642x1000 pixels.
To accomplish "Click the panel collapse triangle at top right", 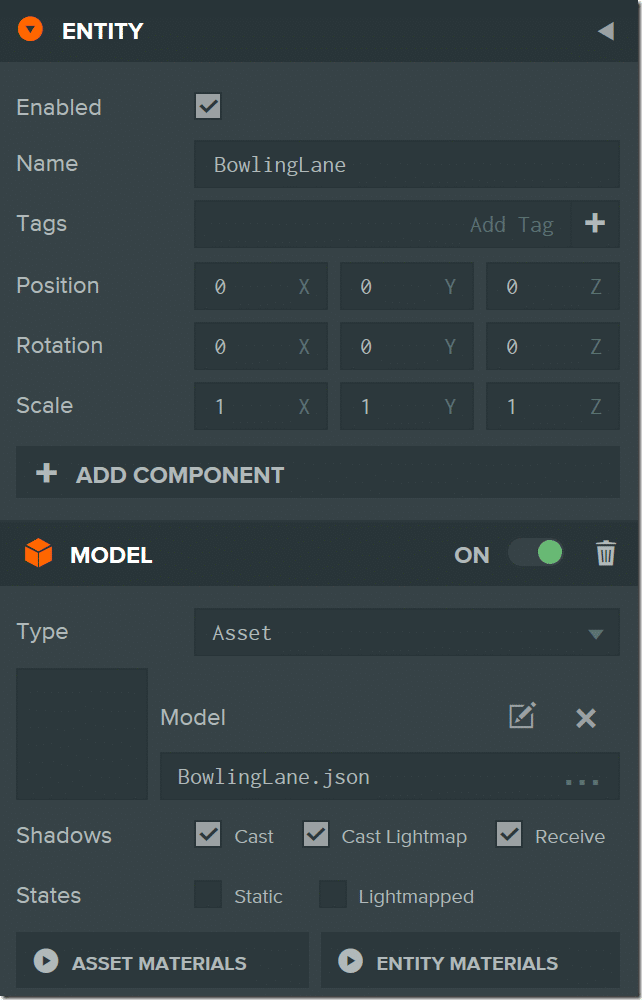I will (x=606, y=31).
